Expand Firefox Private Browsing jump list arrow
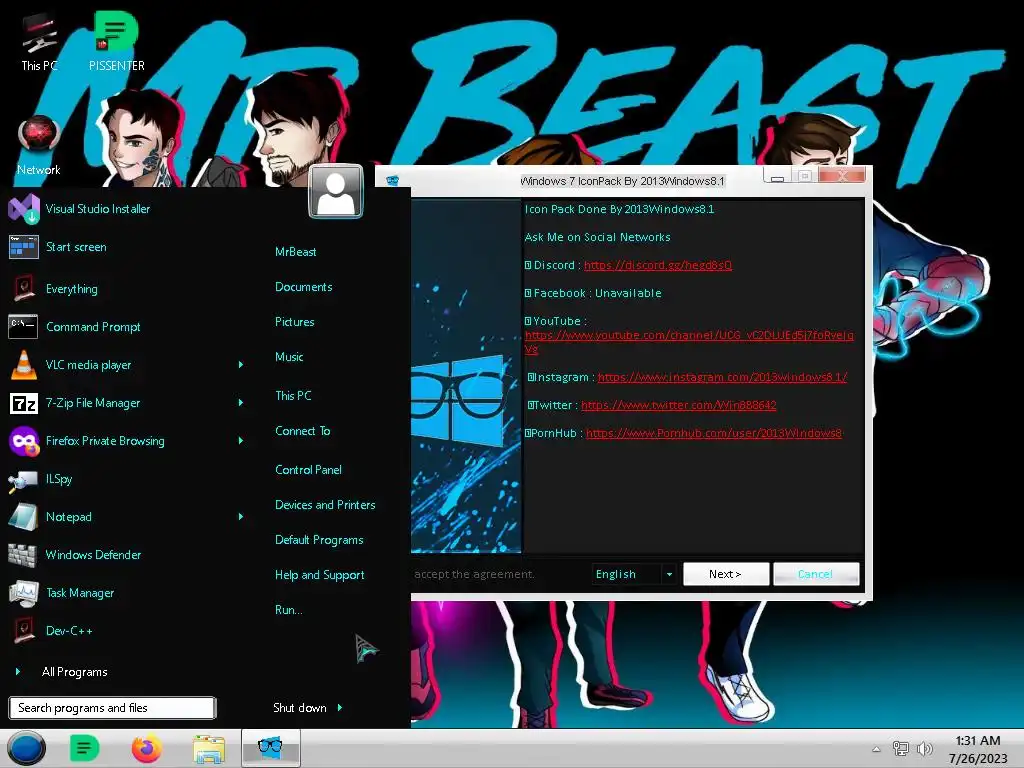Image resolution: width=1024 pixels, height=768 pixels. click(241, 441)
